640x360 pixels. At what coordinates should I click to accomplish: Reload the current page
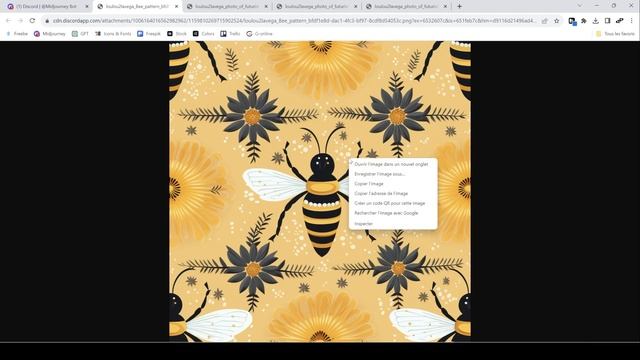32,20
